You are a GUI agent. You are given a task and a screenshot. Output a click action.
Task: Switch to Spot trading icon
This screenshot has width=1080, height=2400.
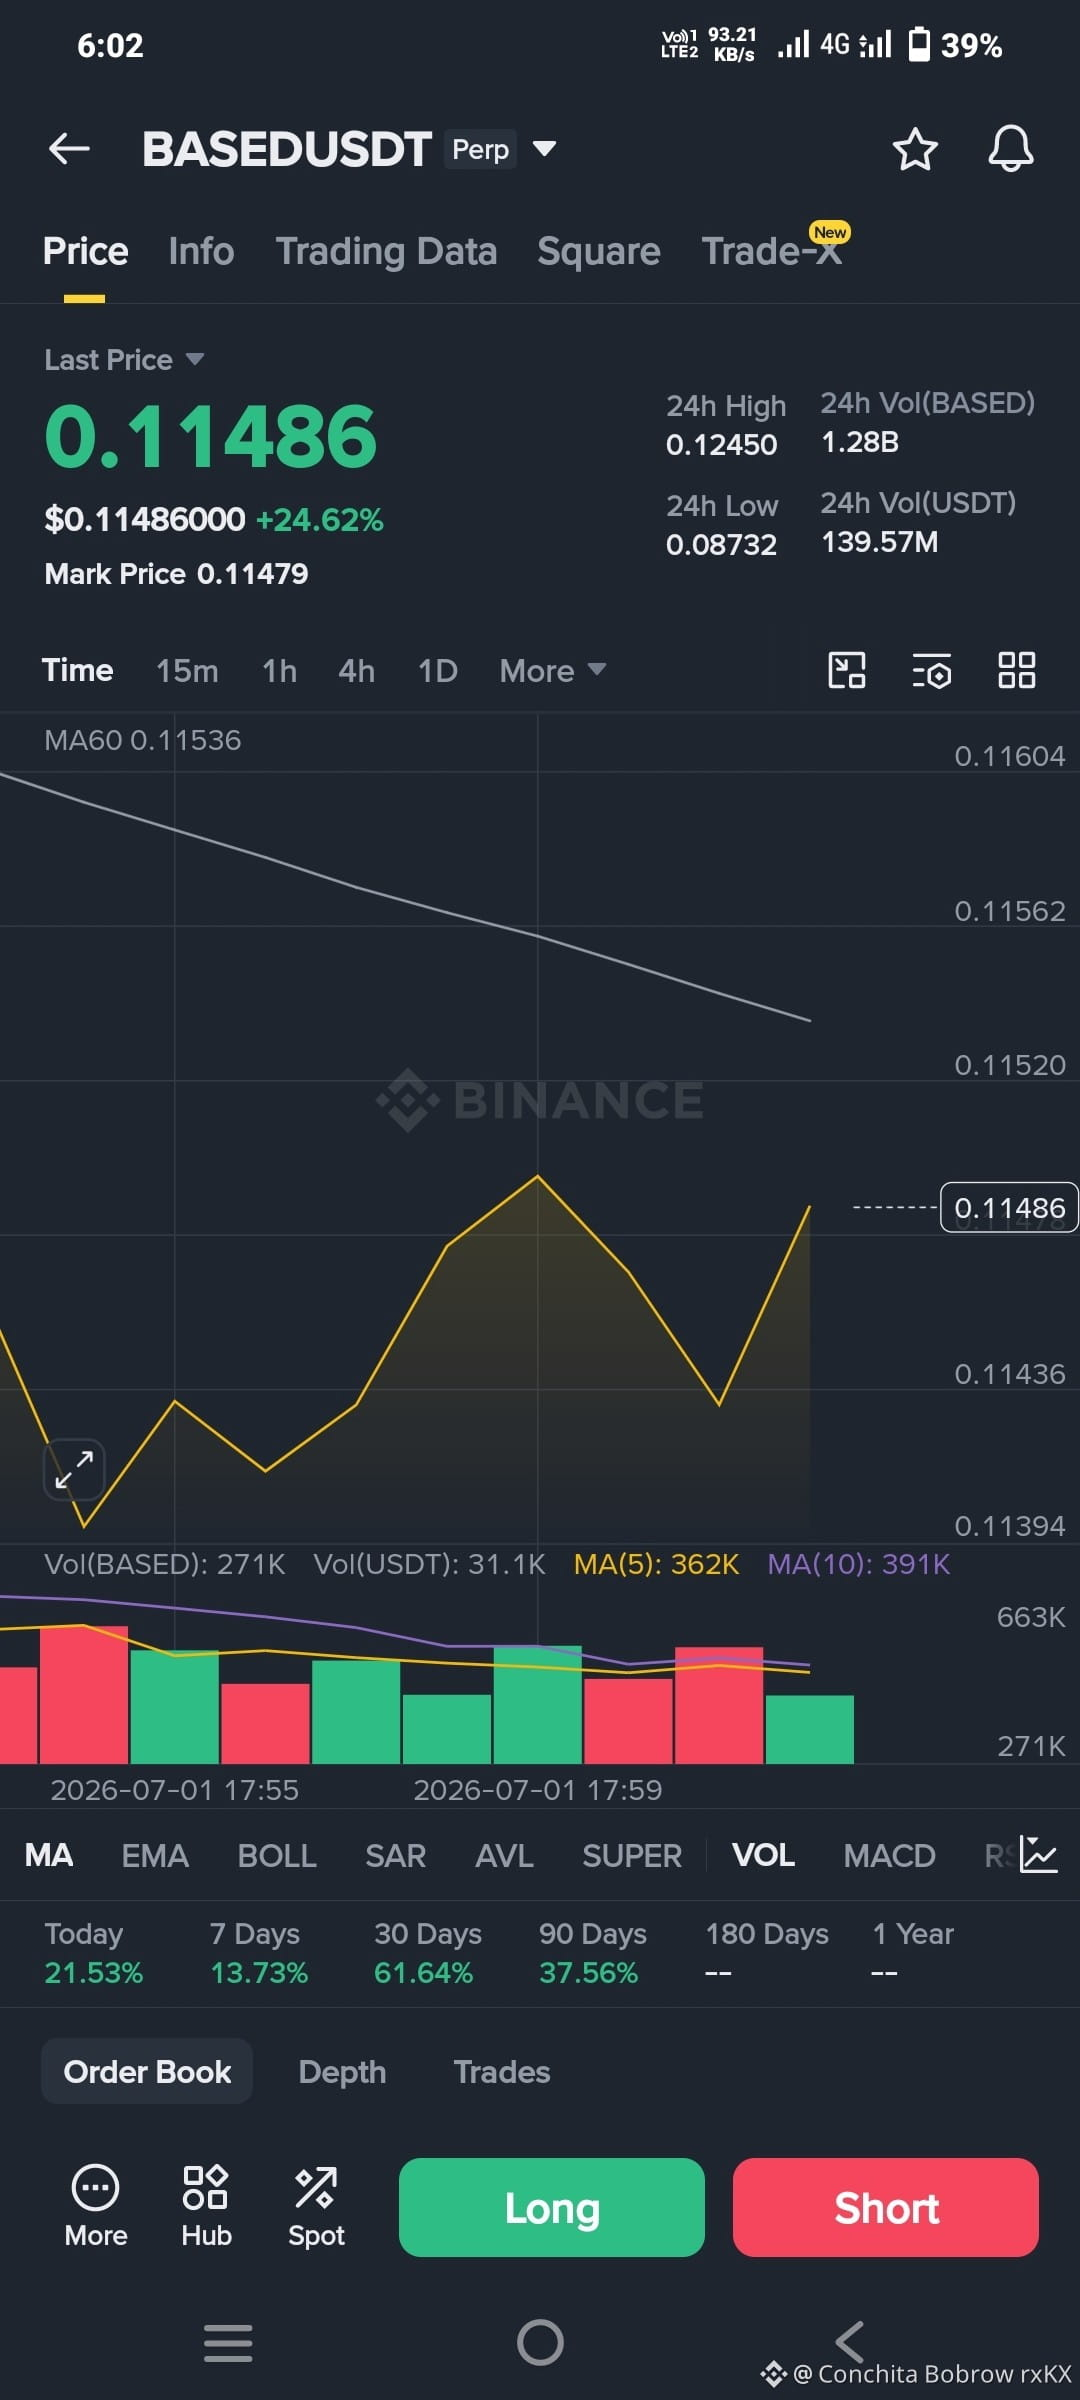[316, 2207]
